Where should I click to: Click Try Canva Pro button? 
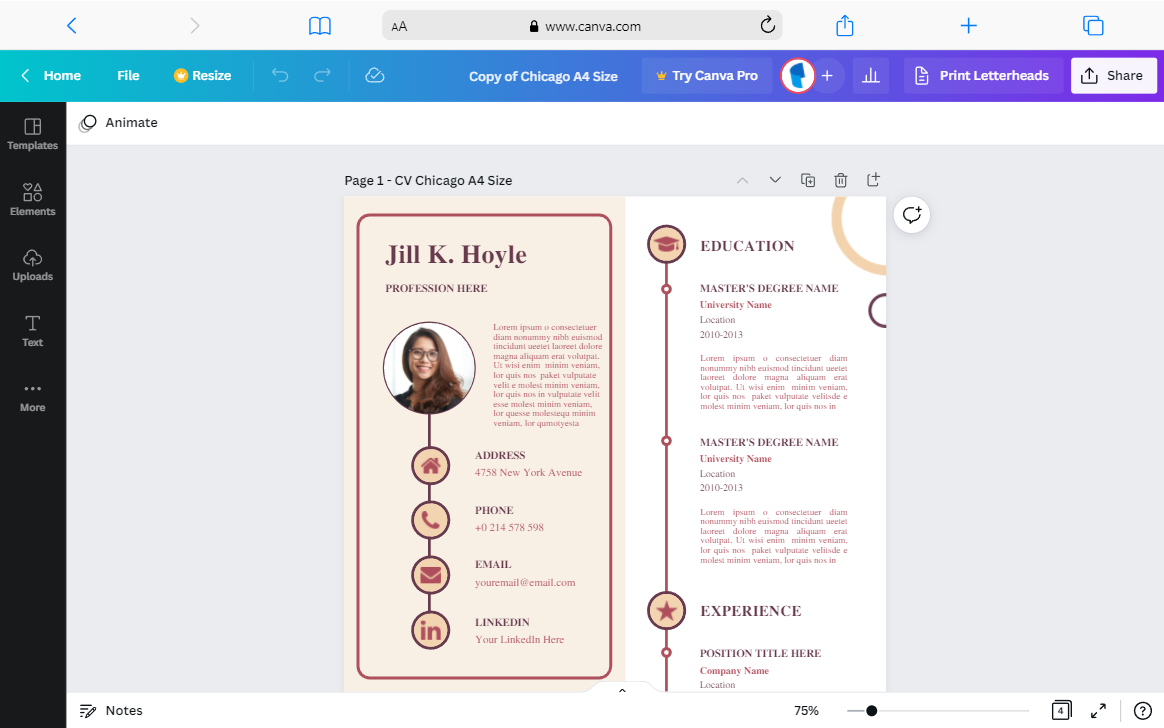tap(707, 76)
